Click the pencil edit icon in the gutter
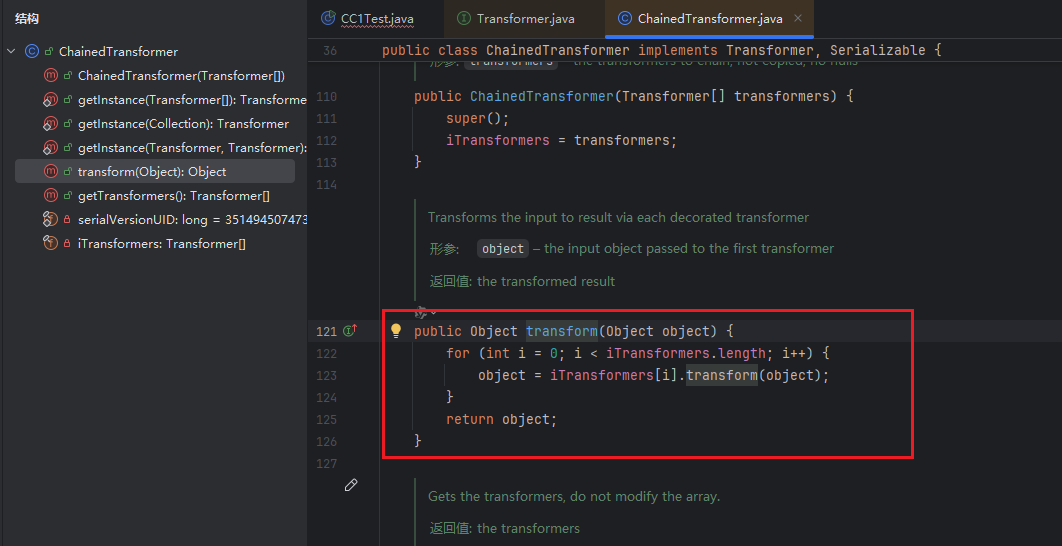 [351, 485]
